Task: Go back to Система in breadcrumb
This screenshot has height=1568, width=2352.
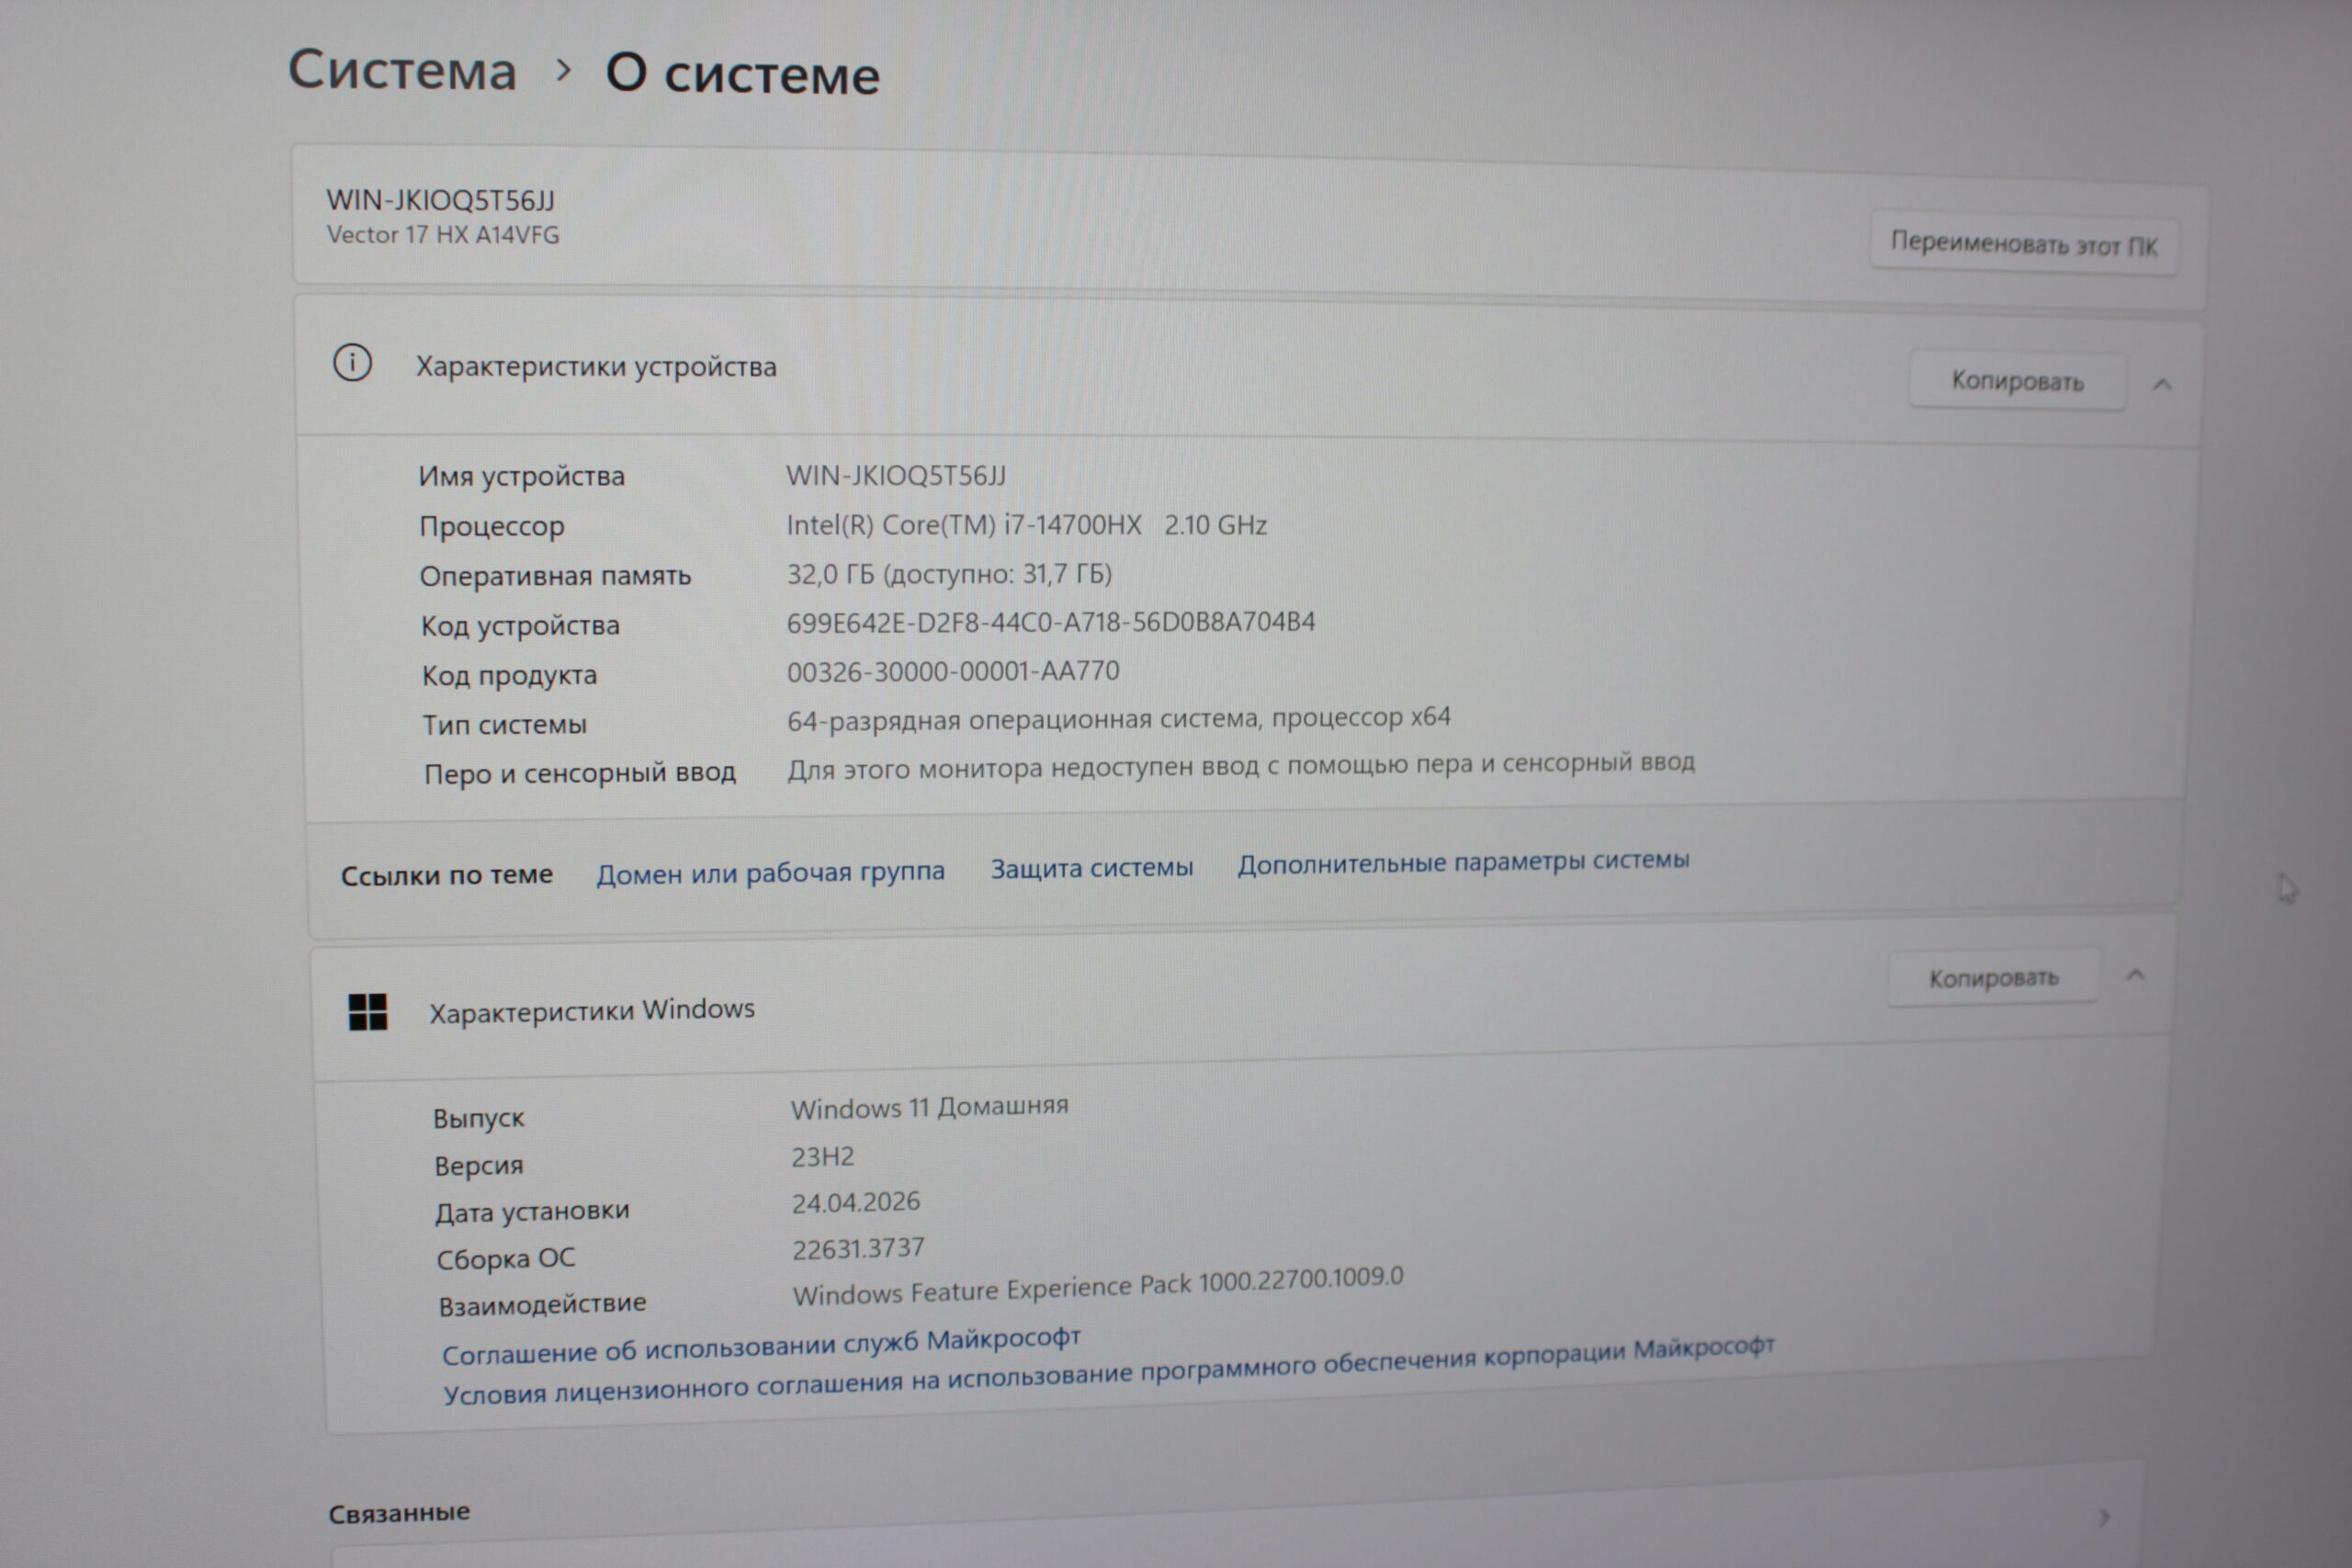Action: (402, 70)
